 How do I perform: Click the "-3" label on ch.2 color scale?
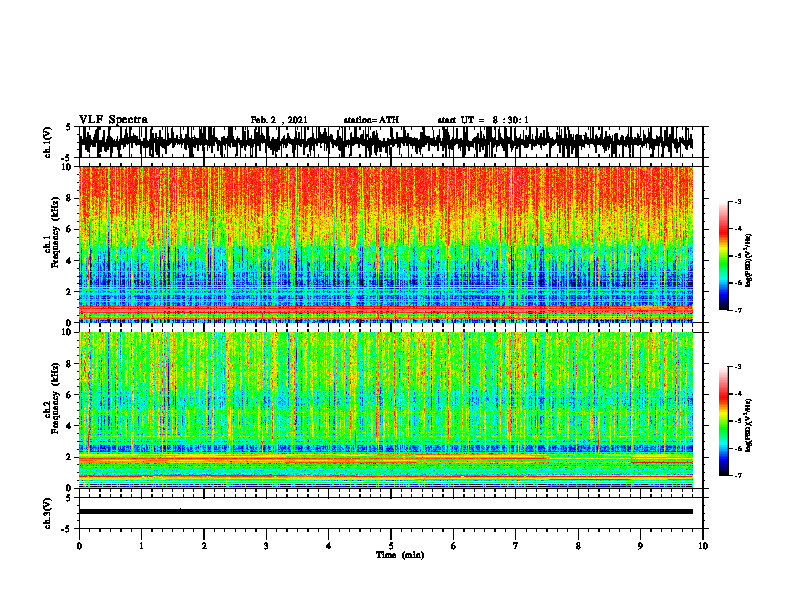738,367
